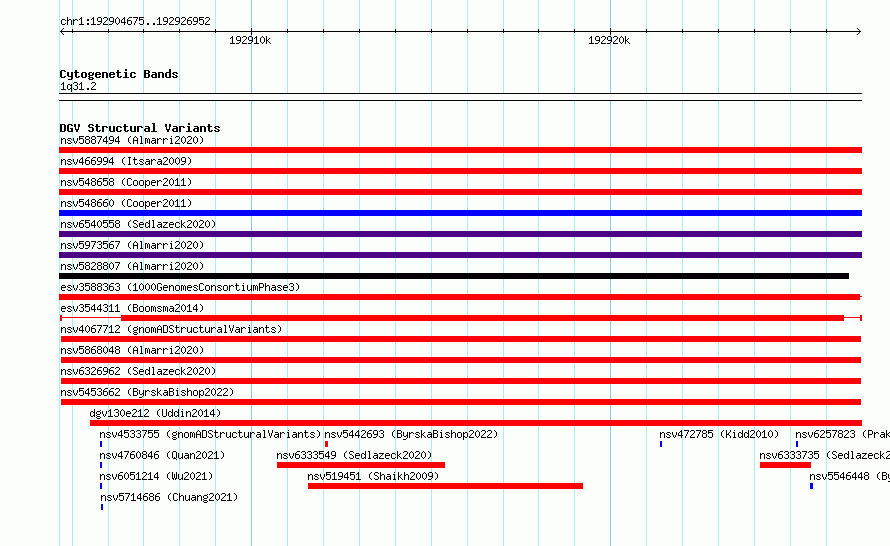The width and height of the screenshot is (890, 546).
Task: Click blue mark under nsv5546448
Action: 811,486
